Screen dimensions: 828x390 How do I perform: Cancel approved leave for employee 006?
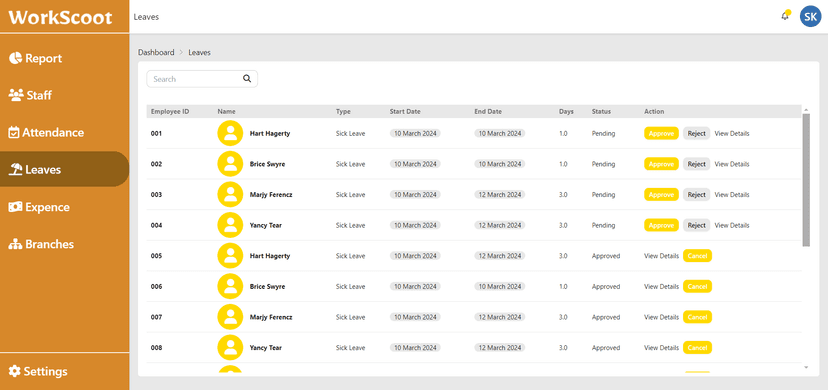coord(698,287)
